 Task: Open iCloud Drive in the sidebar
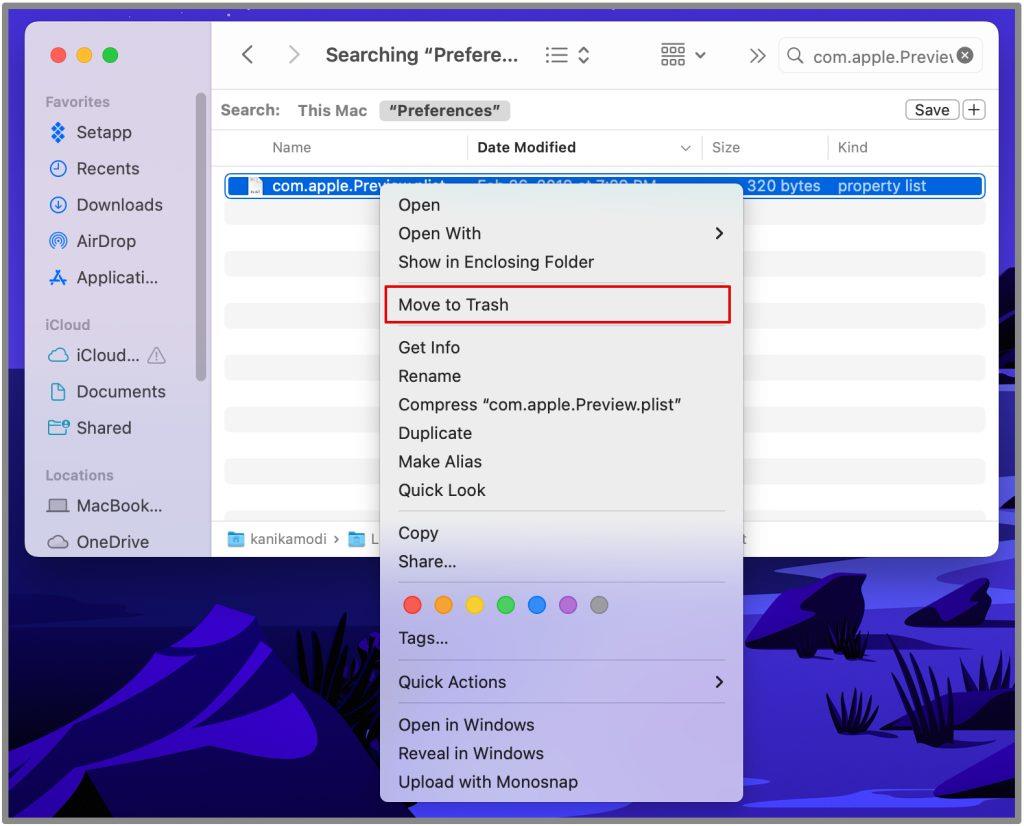(x=94, y=355)
